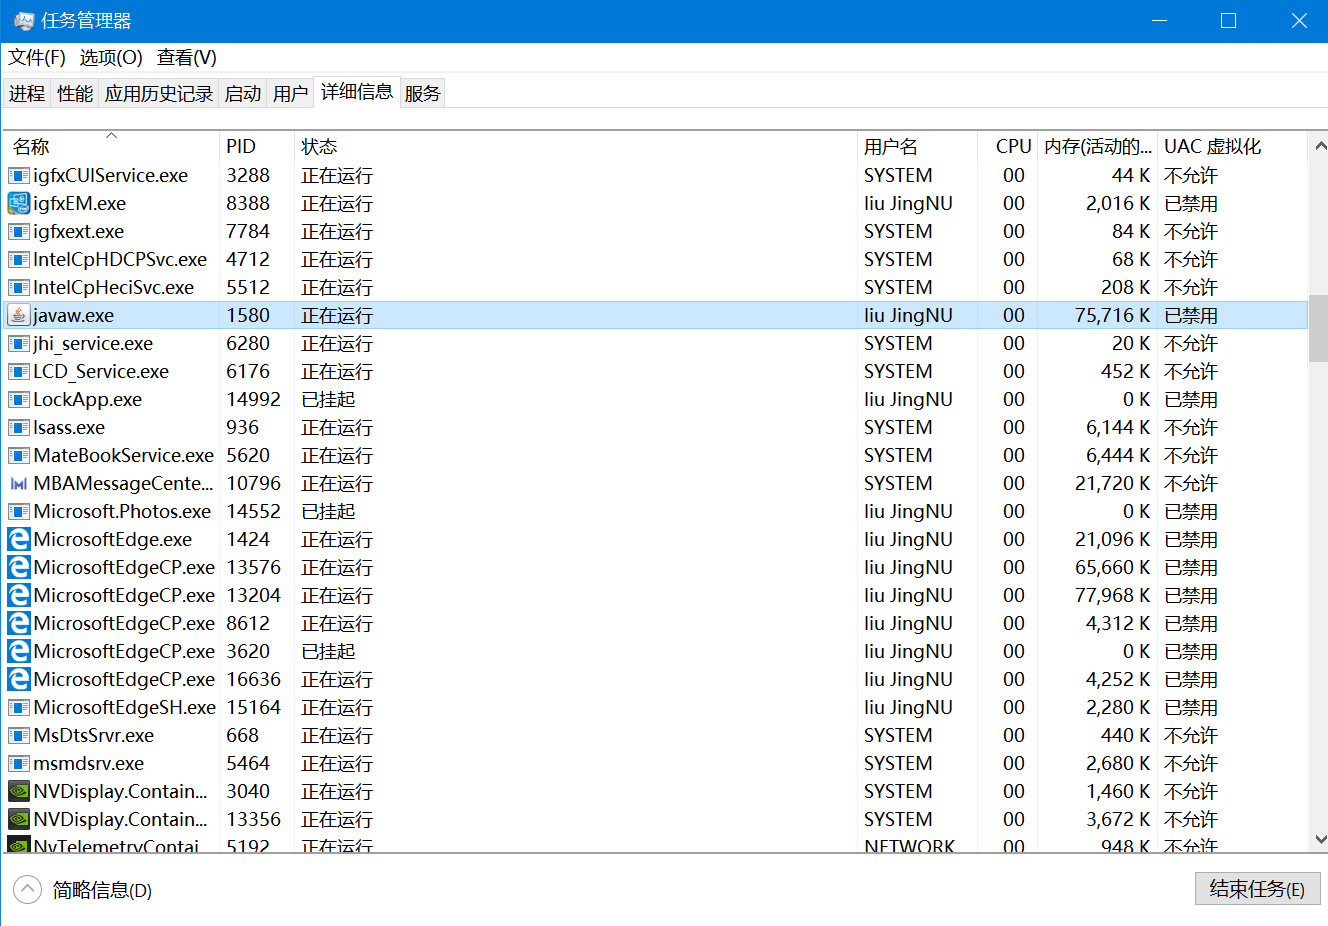Click the LCD_Service.exe process icon
Screen dimensions: 1328x926
tap(18, 372)
